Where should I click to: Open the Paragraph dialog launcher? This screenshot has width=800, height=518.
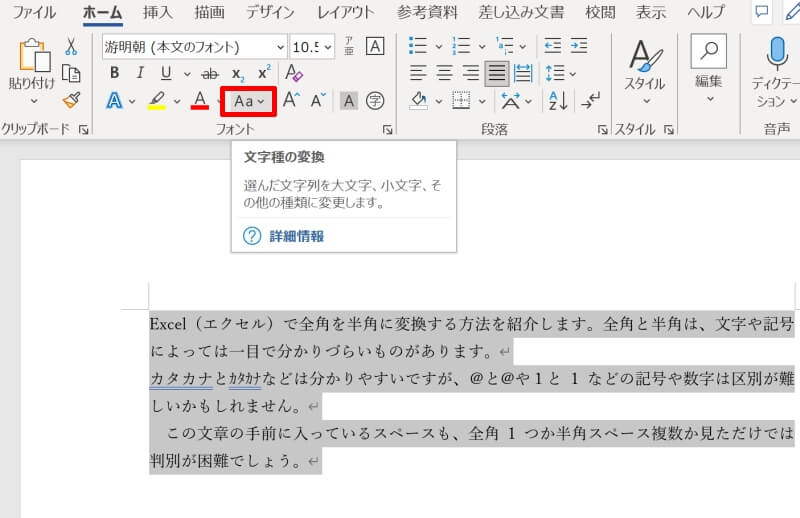click(603, 130)
